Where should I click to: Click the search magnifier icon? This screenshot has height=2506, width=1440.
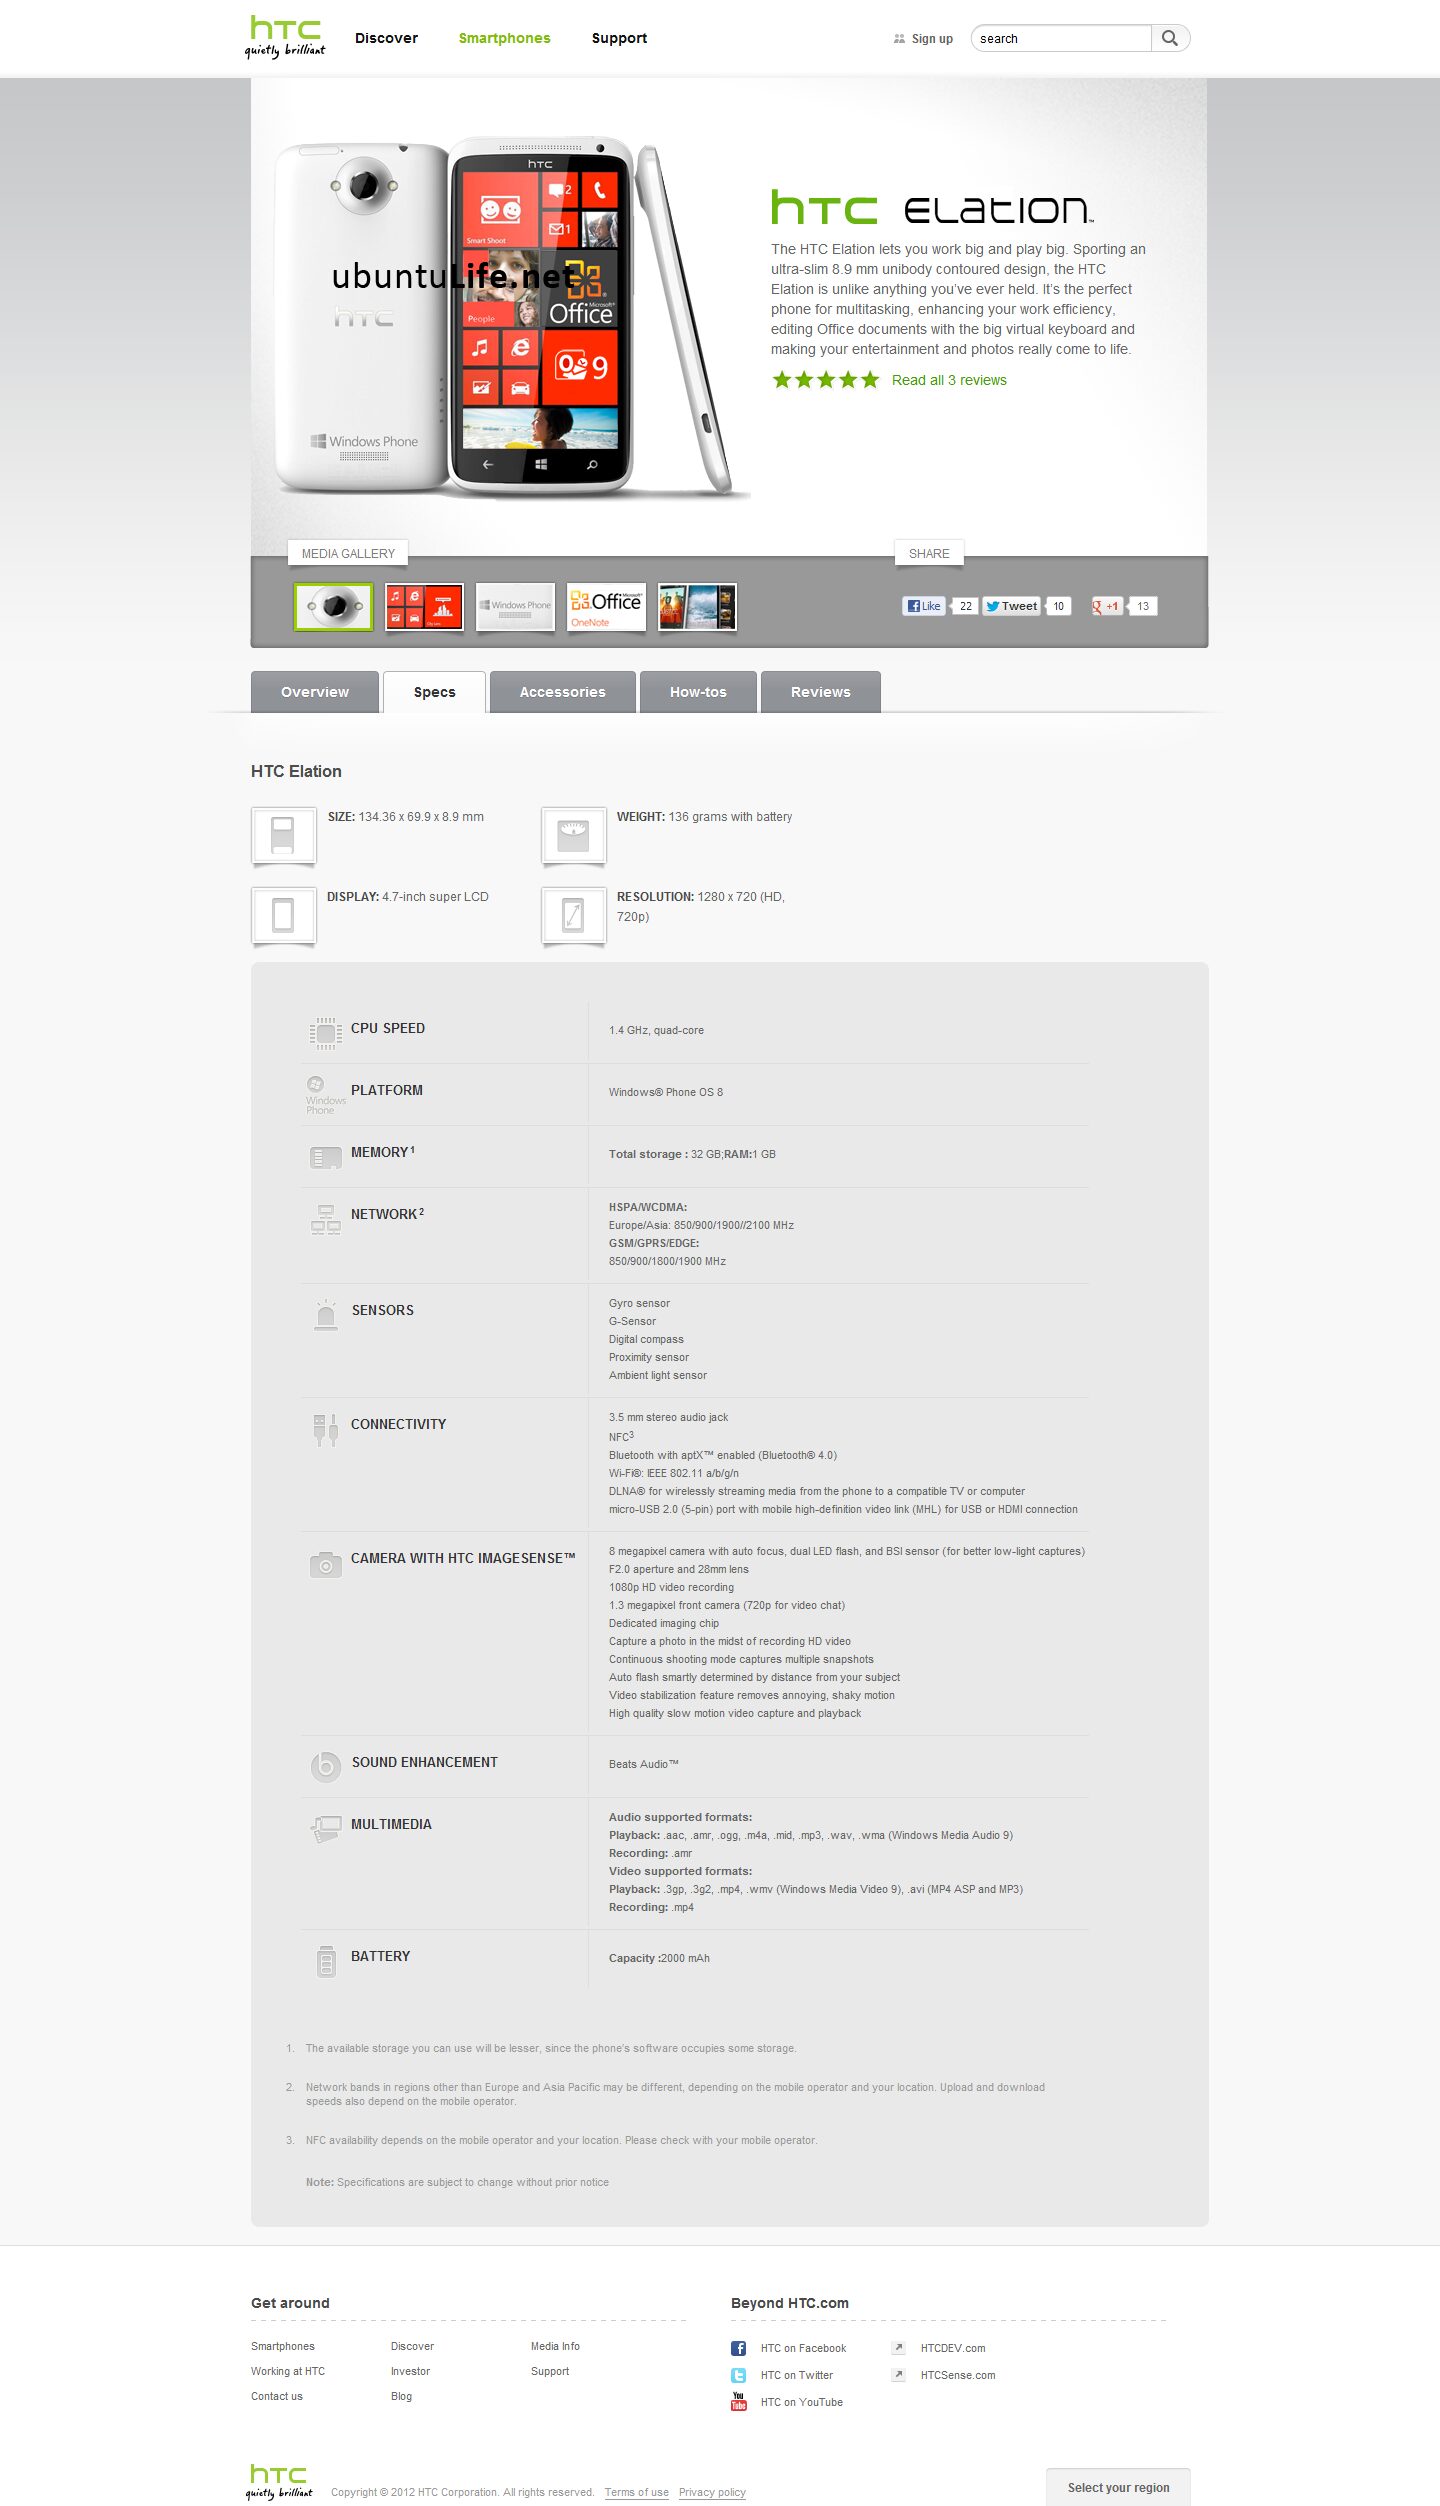(1169, 38)
